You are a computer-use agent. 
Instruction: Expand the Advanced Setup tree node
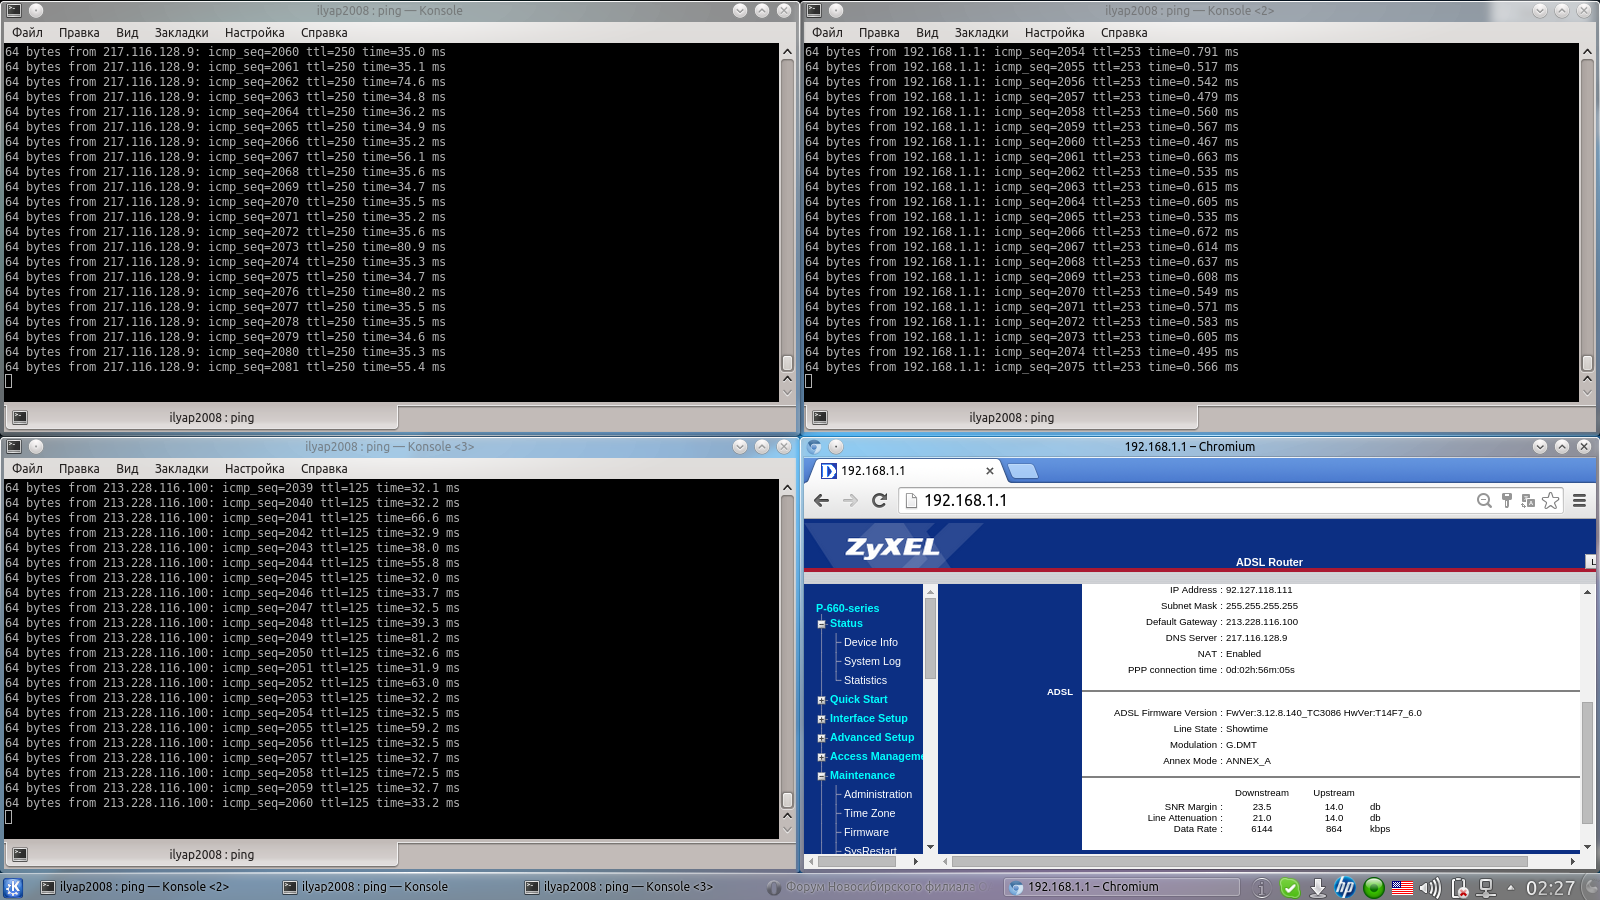[x=822, y=738]
